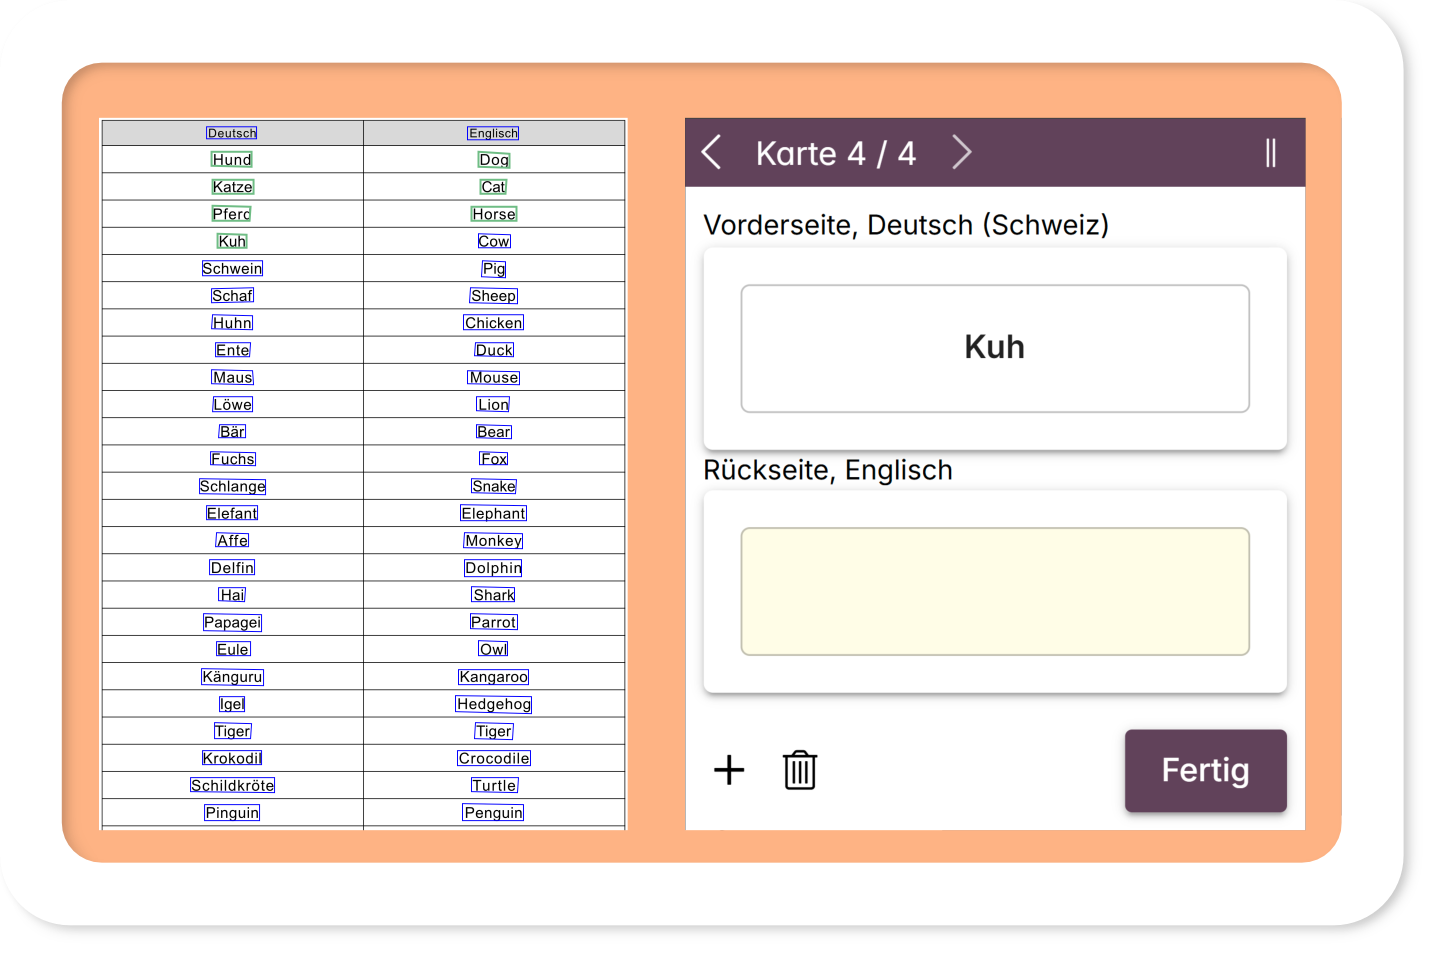1450x980 pixels.
Task: Select the word Pig in the table
Action: point(494,268)
